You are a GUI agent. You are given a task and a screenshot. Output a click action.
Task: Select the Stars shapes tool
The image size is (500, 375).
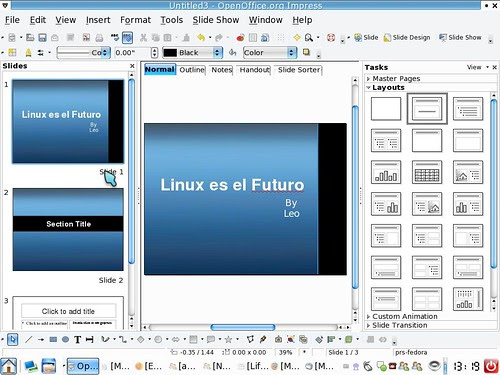coord(228,340)
